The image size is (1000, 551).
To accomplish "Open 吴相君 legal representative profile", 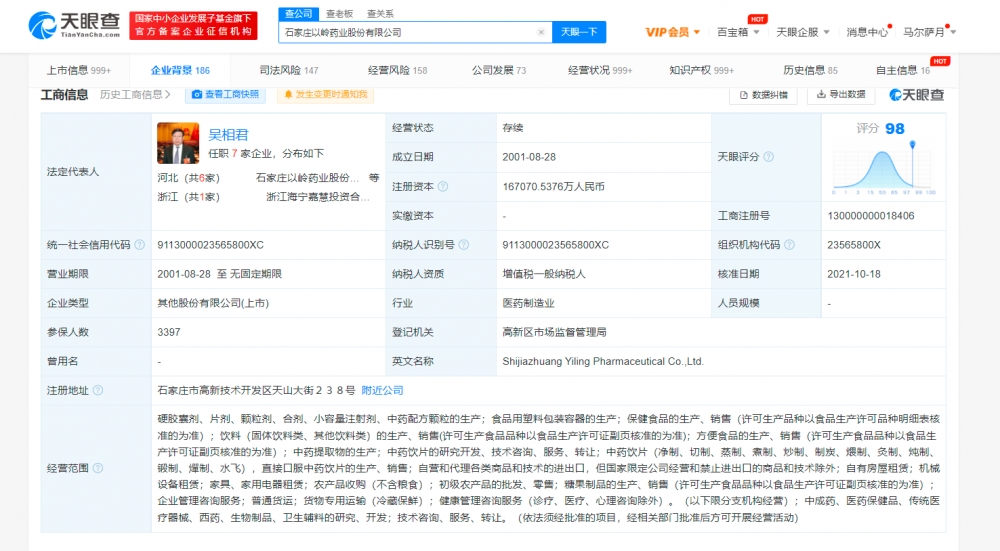I will tap(228, 135).
